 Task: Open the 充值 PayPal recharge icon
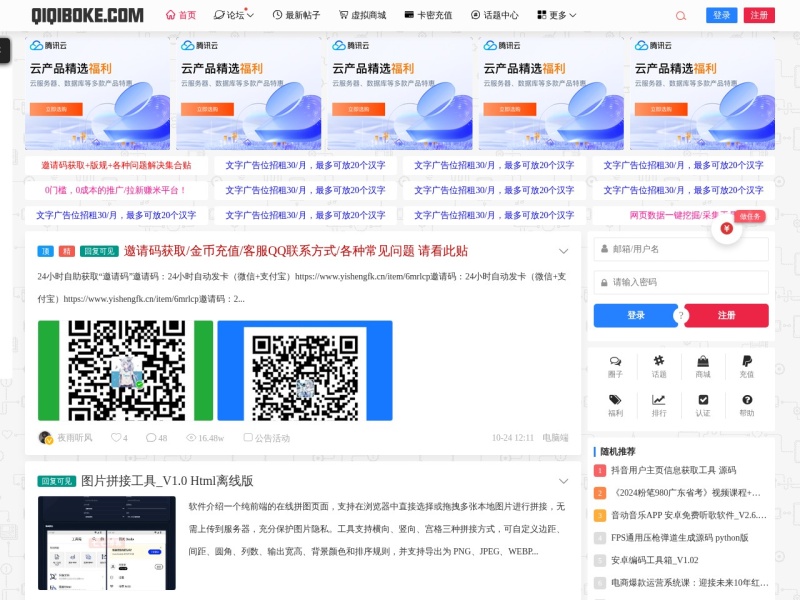pos(747,367)
